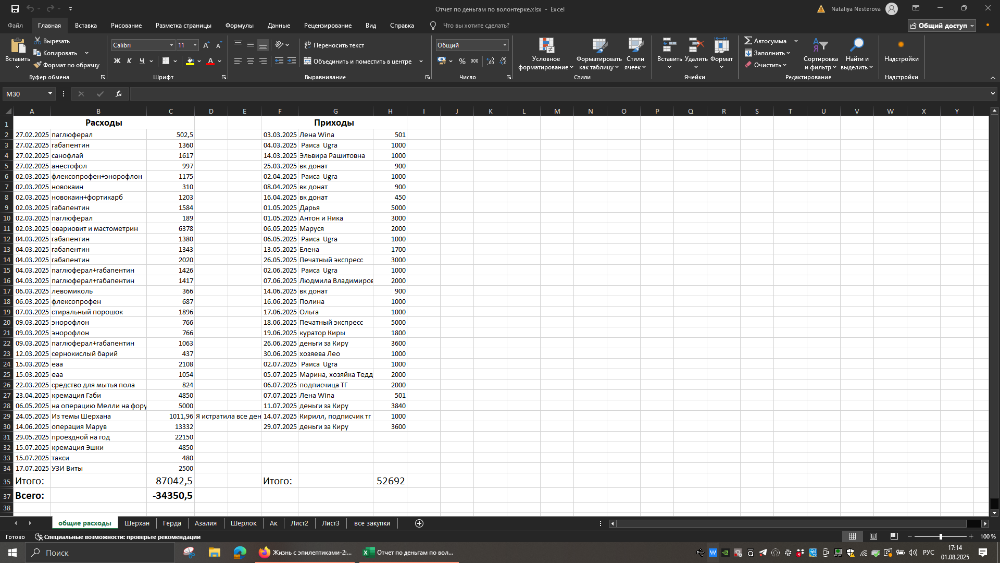Select cell C35 with total 87042,5
Image resolution: width=1000 pixels, height=563 pixels.
169,480
